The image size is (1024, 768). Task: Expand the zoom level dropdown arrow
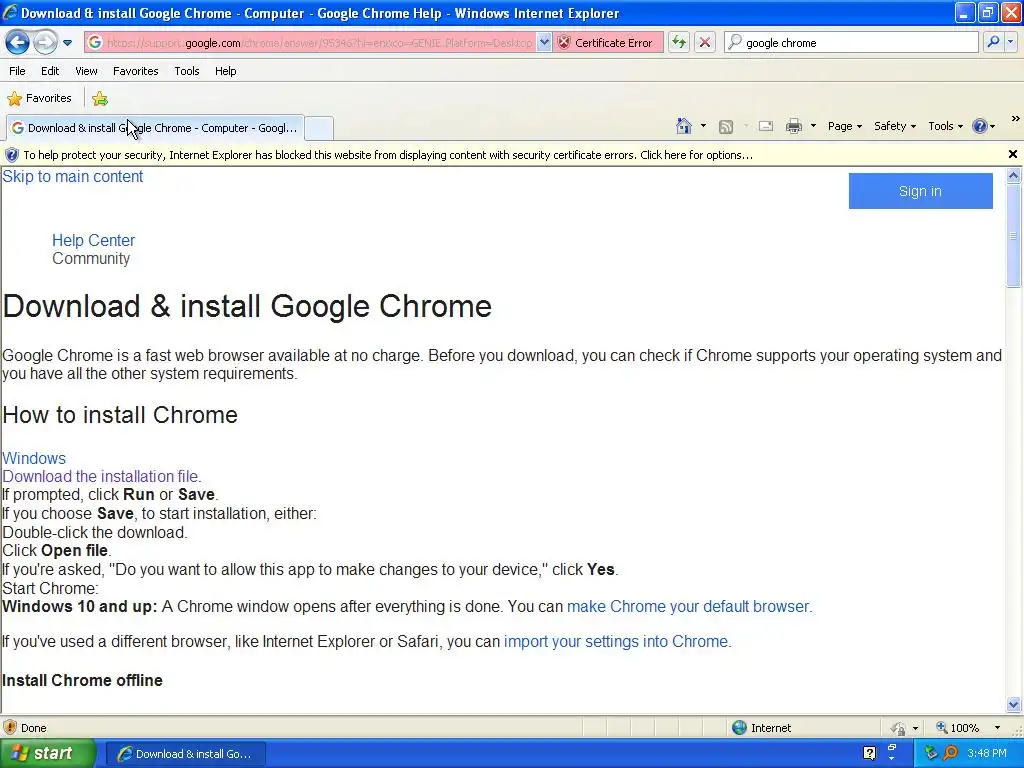click(997, 728)
